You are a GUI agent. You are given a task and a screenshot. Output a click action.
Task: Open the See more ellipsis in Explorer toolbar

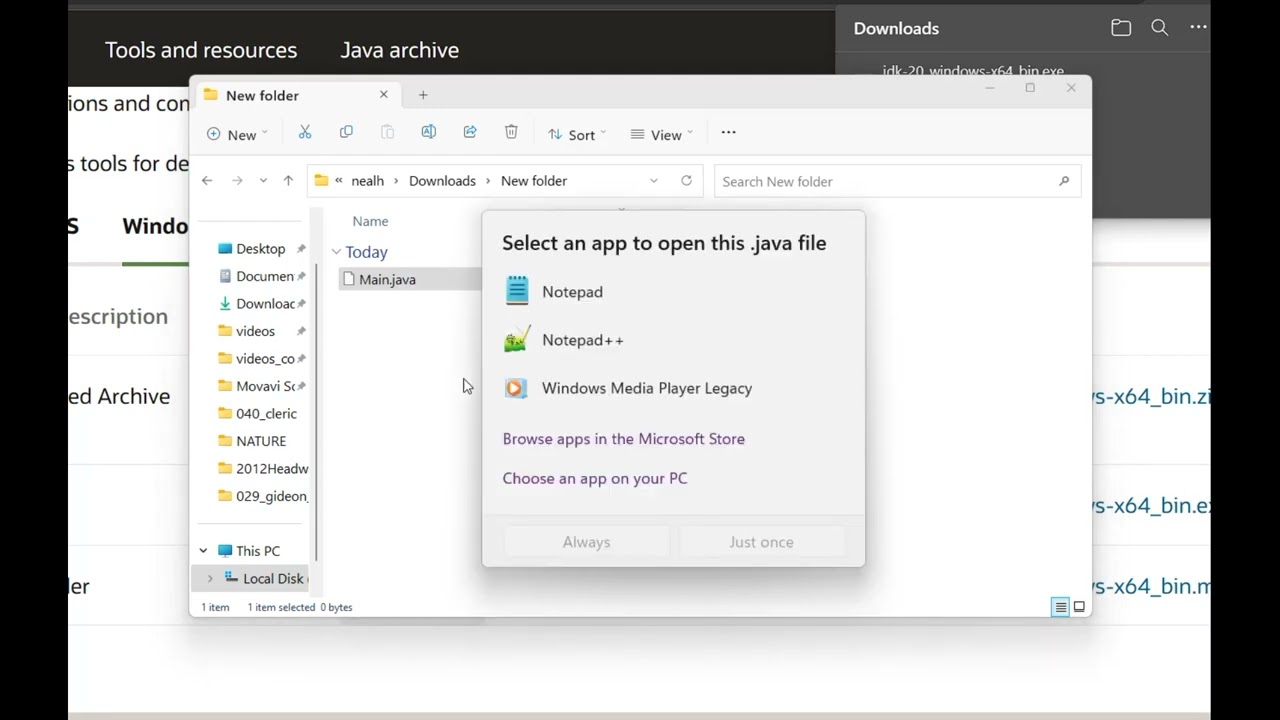point(728,133)
